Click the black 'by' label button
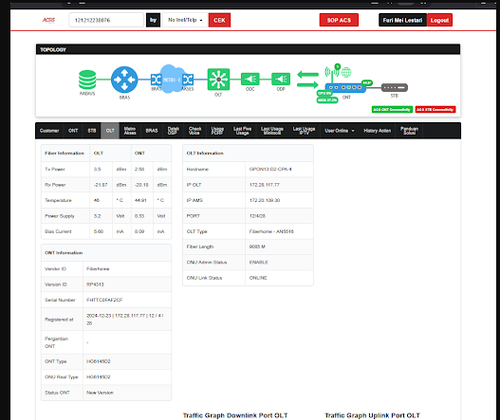The image size is (500, 420). 153,20
